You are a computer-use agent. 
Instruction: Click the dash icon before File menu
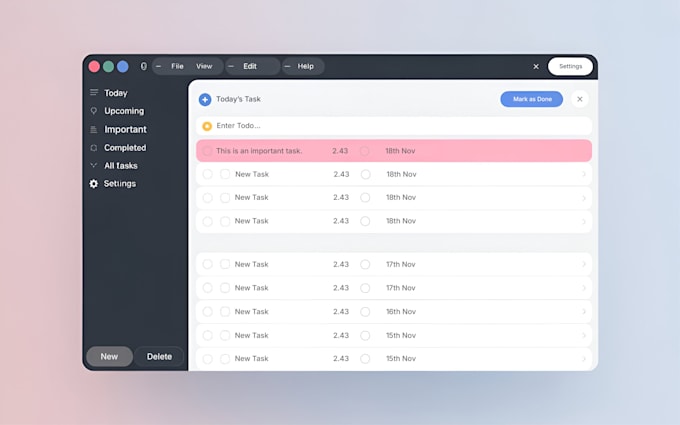(158, 66)
